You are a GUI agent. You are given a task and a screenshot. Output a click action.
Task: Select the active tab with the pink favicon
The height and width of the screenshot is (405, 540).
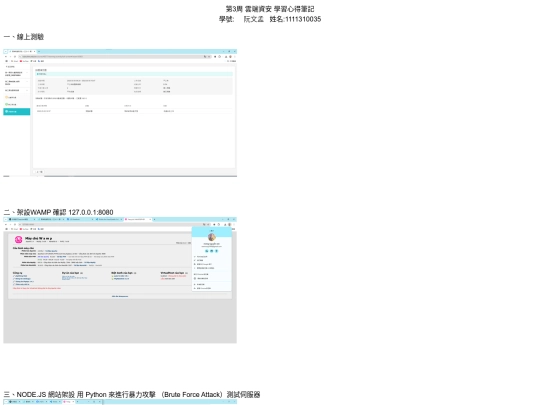138,219
